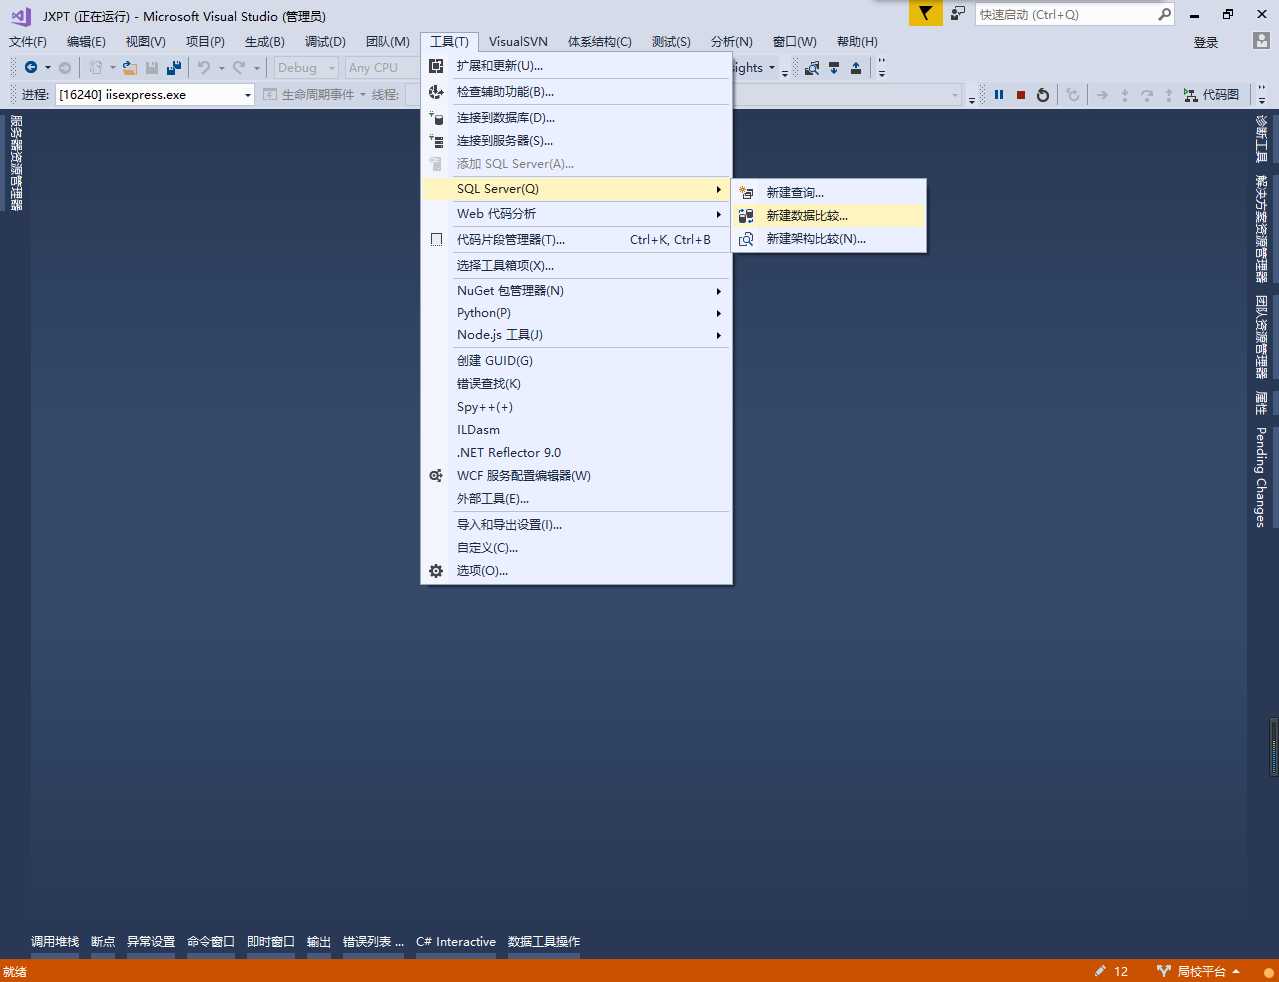Image resolution: width=1279 pixels, height=982 pixels.
Task: Click the 登录 sign-in link
Action: point(1206,42)
